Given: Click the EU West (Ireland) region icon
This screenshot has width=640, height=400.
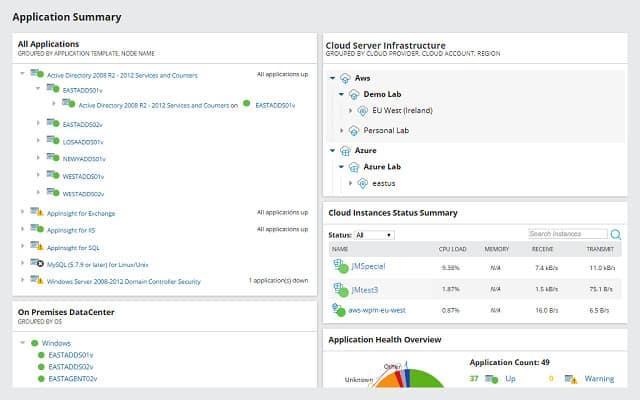Looking at the screenshot, I should tap(362, 111).
